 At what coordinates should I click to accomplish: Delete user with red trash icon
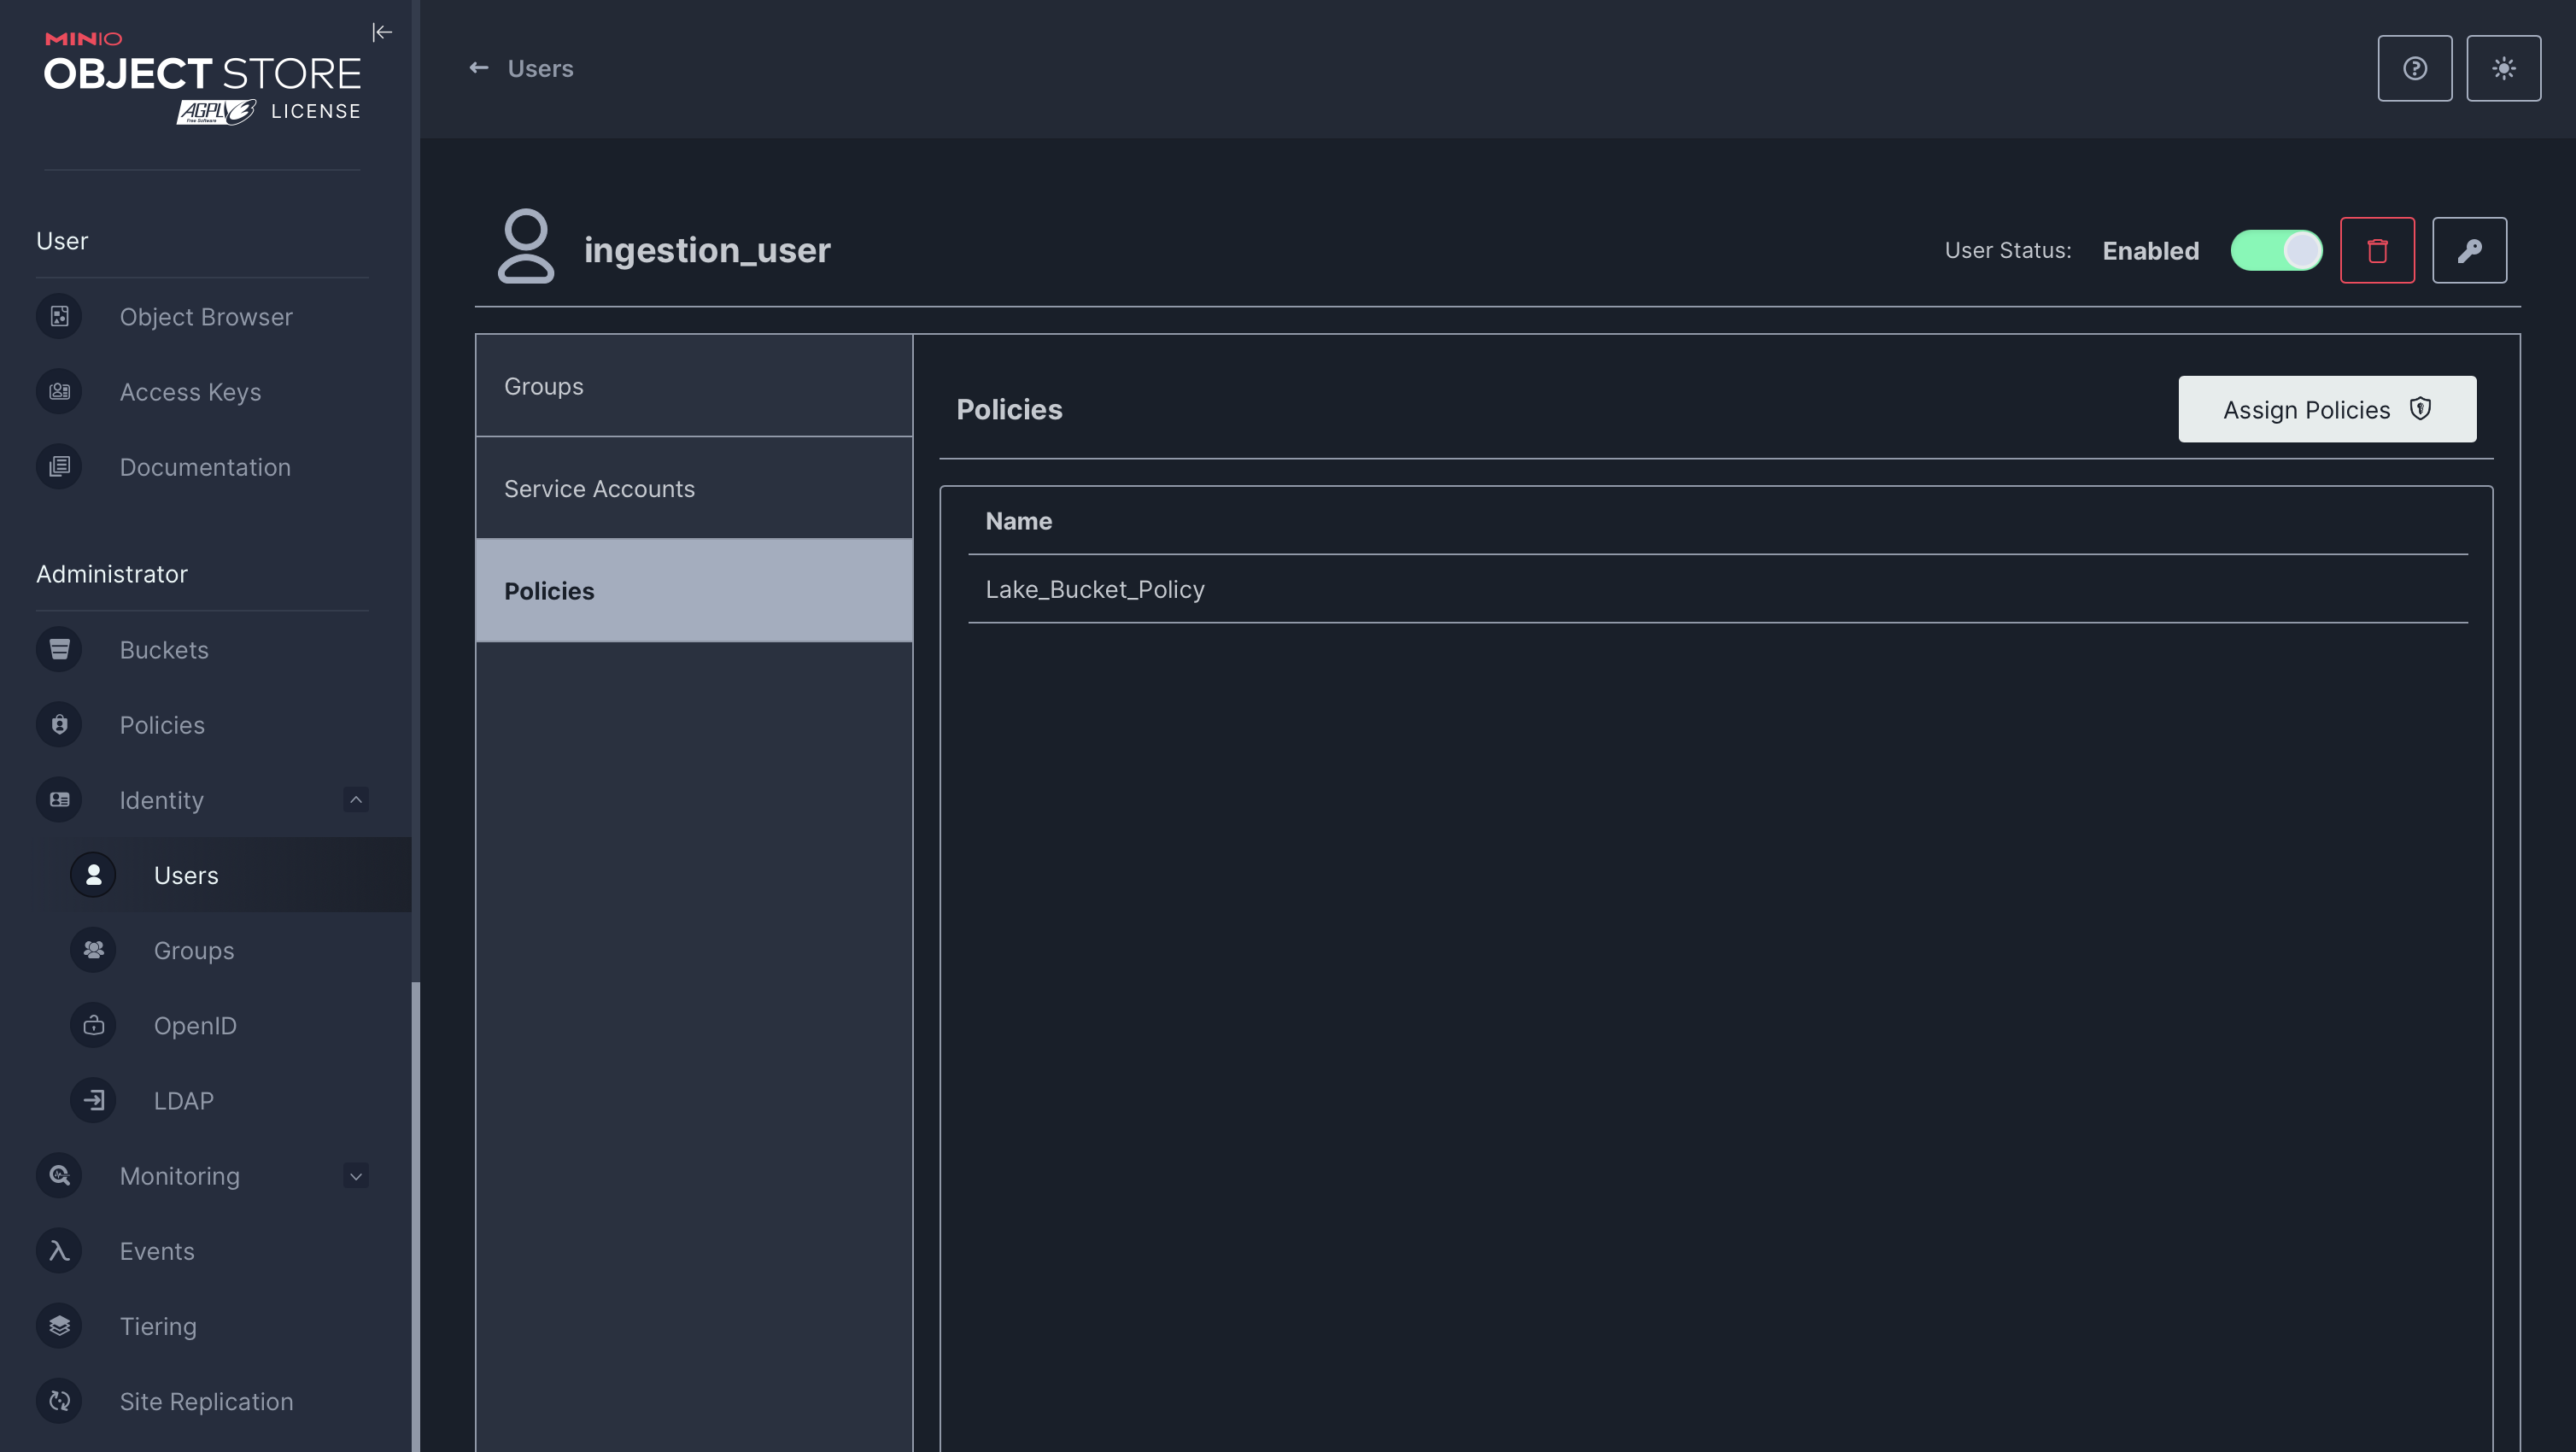point(2378,250)
